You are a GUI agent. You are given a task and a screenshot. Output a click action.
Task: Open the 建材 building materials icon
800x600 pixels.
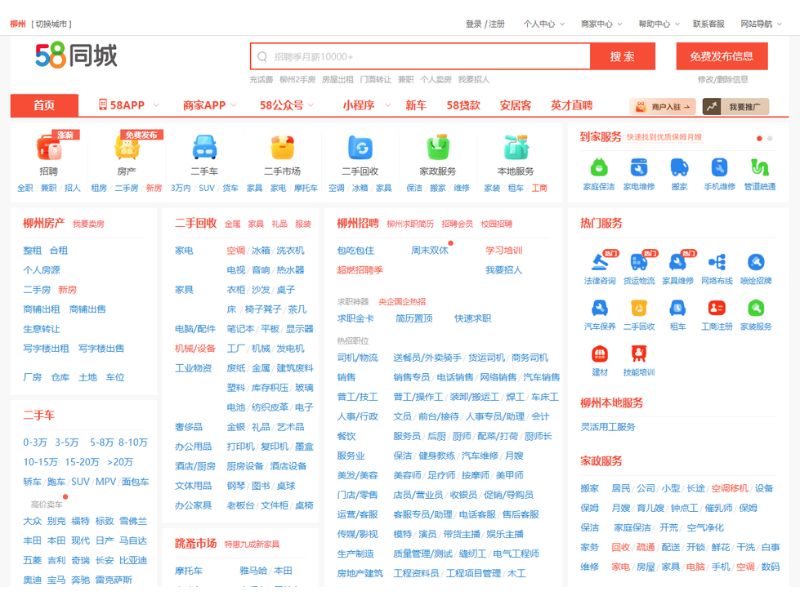(600, 354)
